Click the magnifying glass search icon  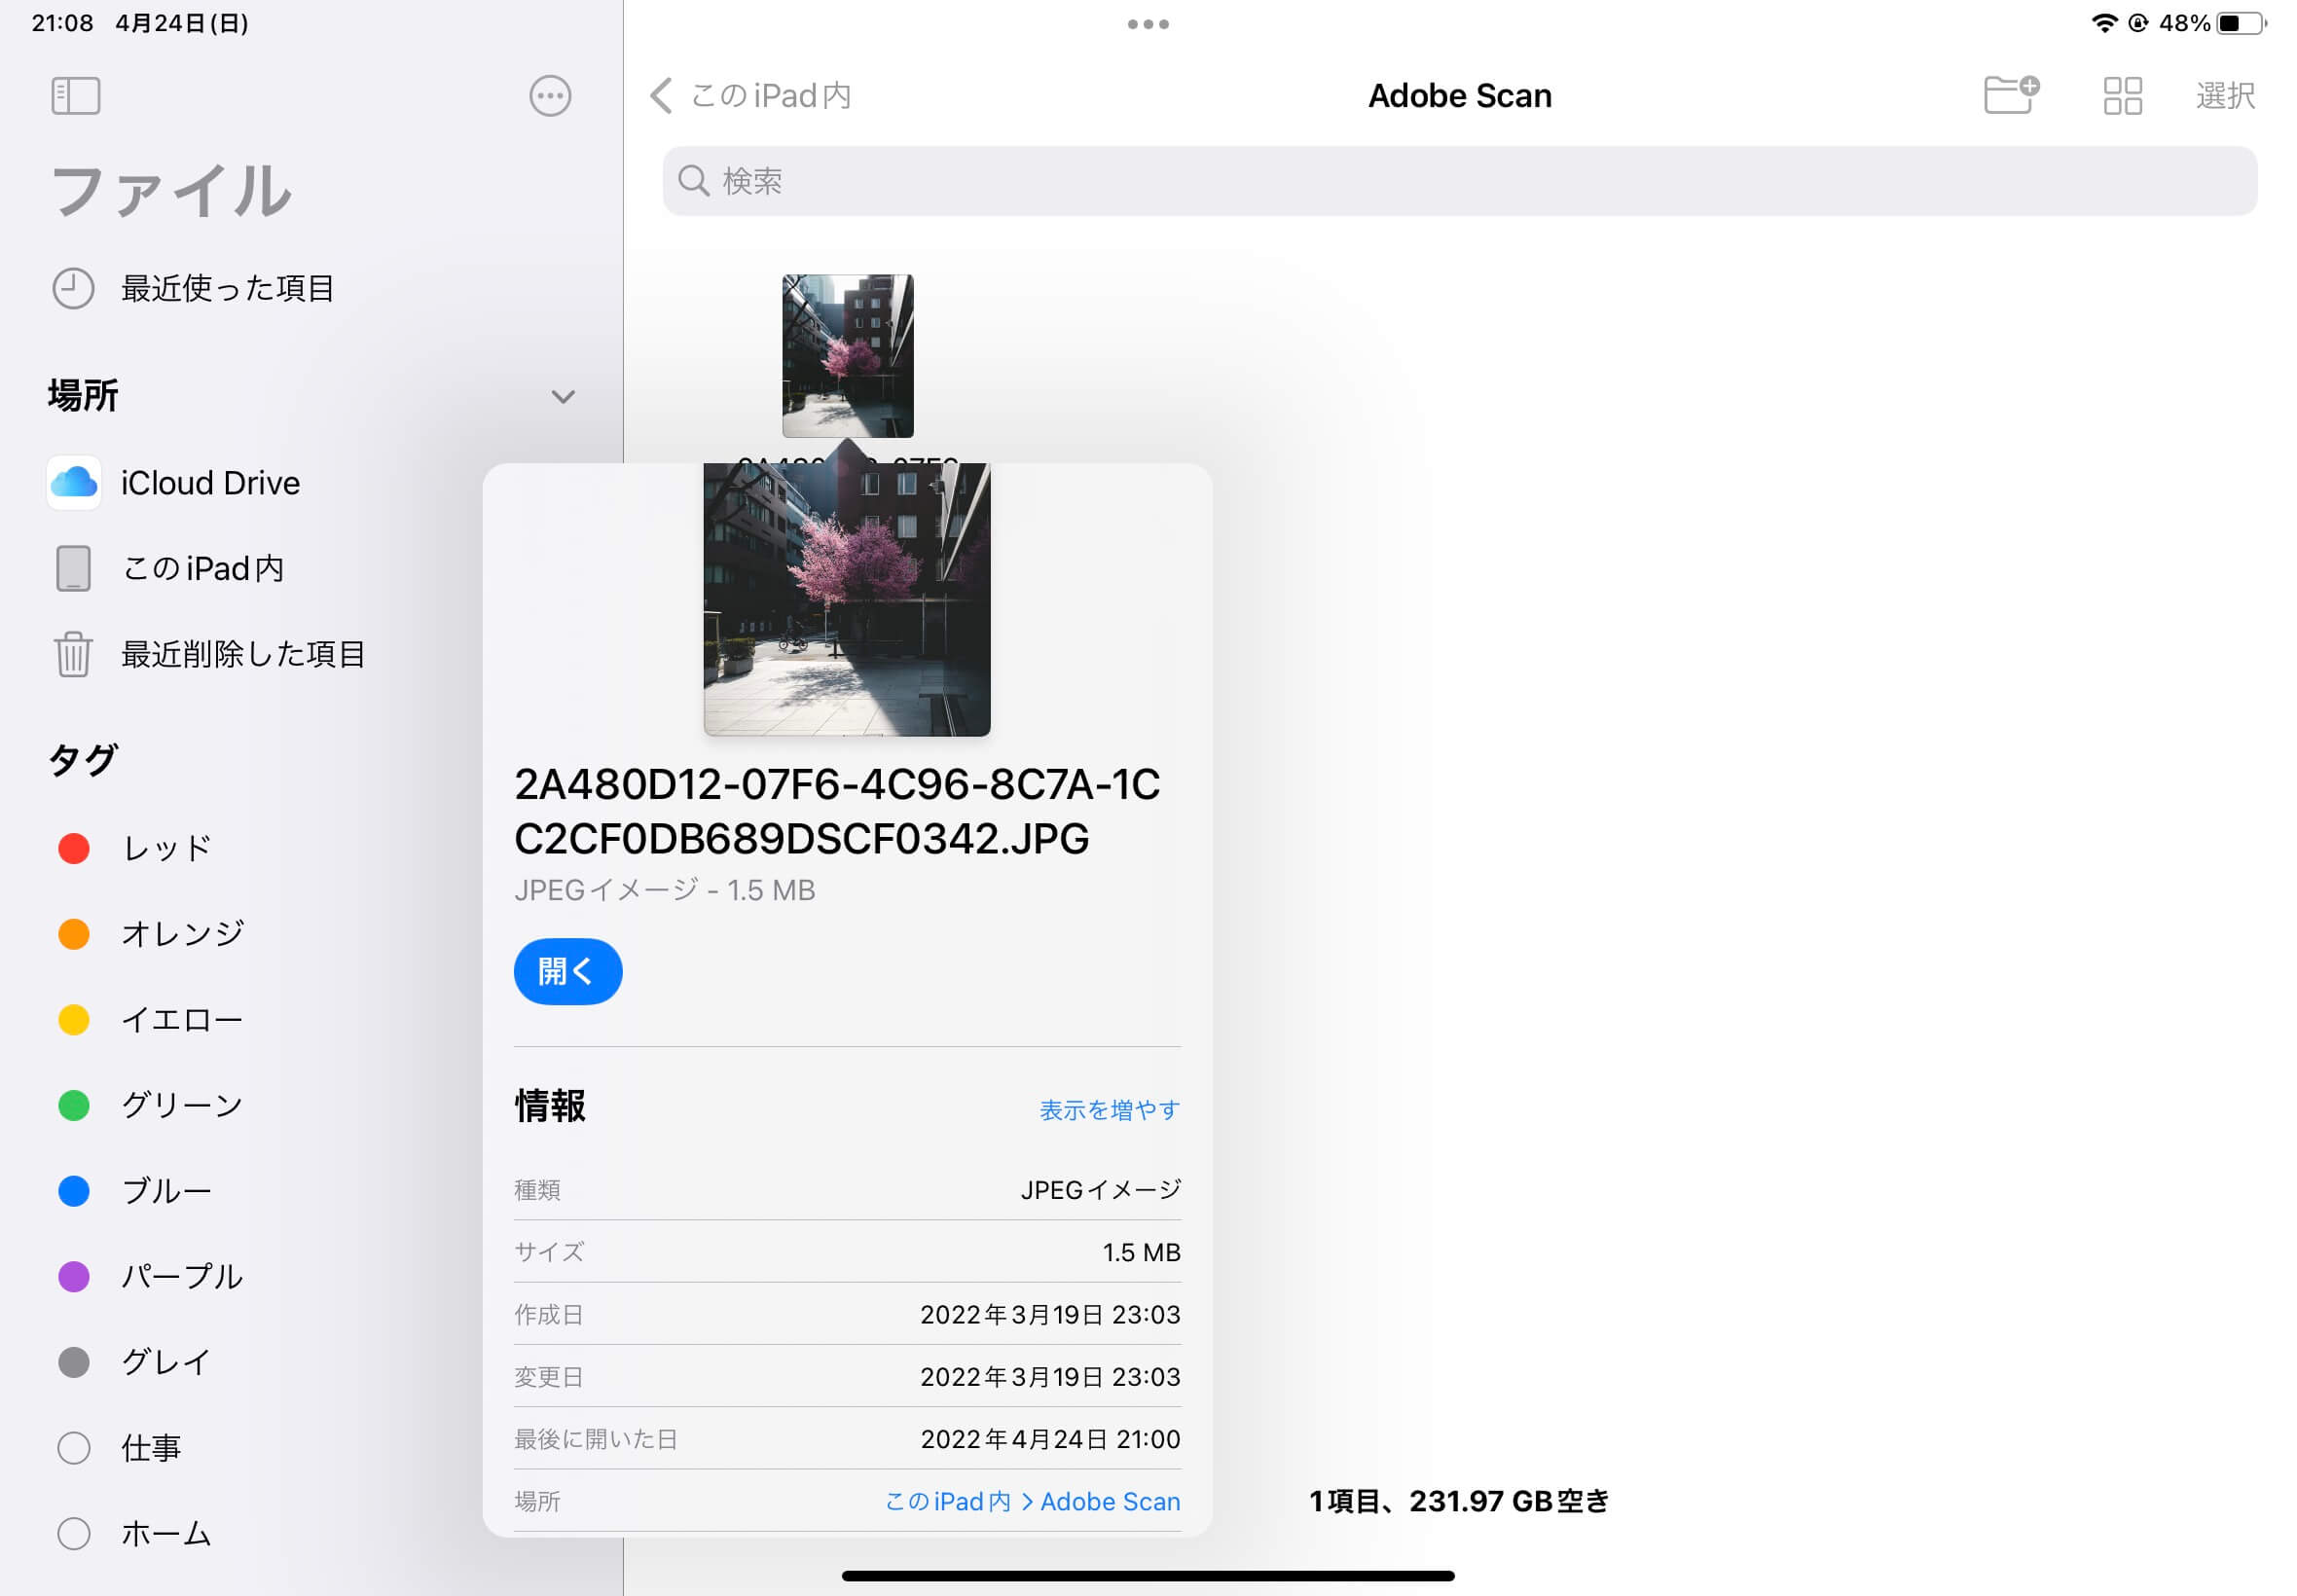(x=693, y=181)
